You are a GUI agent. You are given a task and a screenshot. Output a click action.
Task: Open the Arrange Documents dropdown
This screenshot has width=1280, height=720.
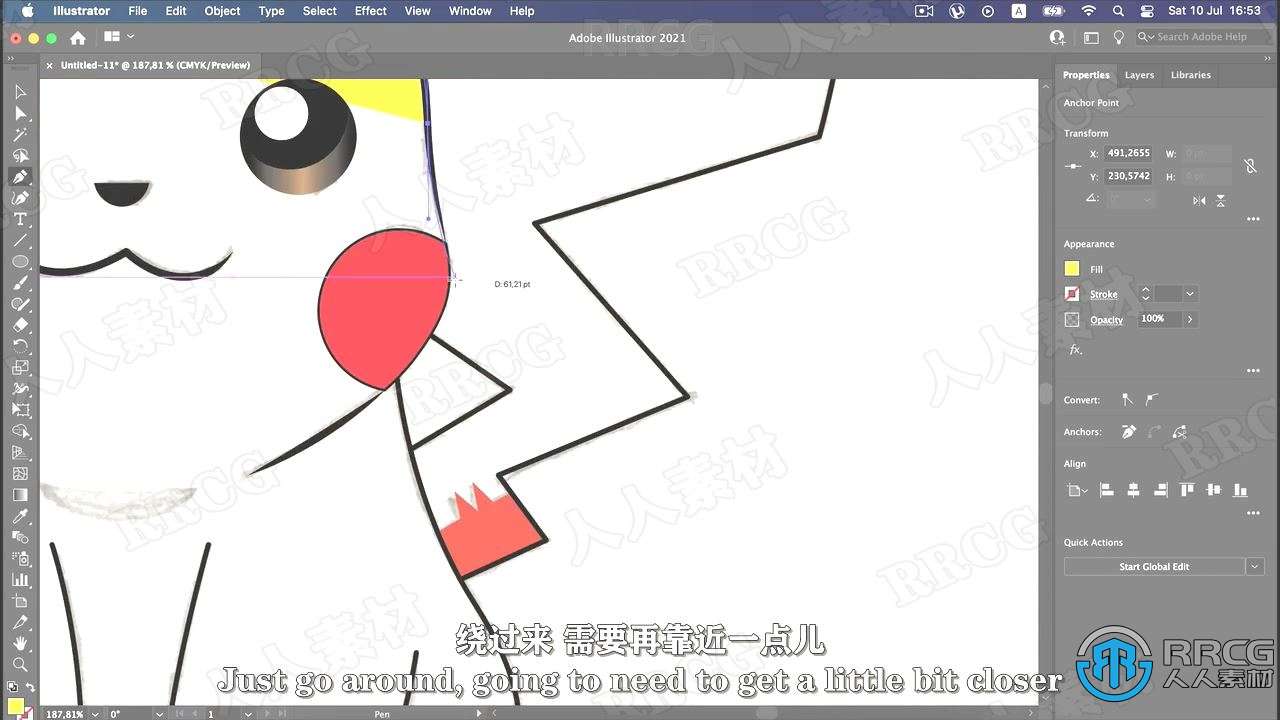pos(119,37)
